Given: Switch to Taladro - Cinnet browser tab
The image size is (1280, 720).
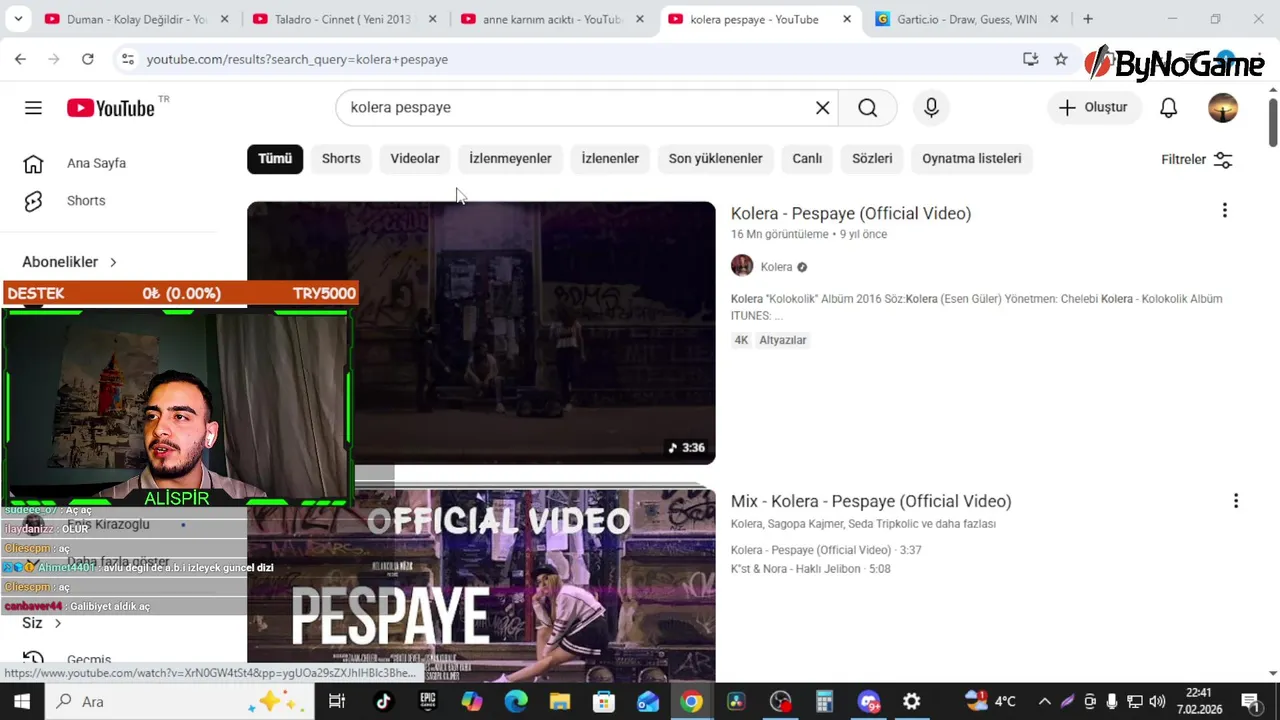Looking at the screenshot, I should (344, 19).
